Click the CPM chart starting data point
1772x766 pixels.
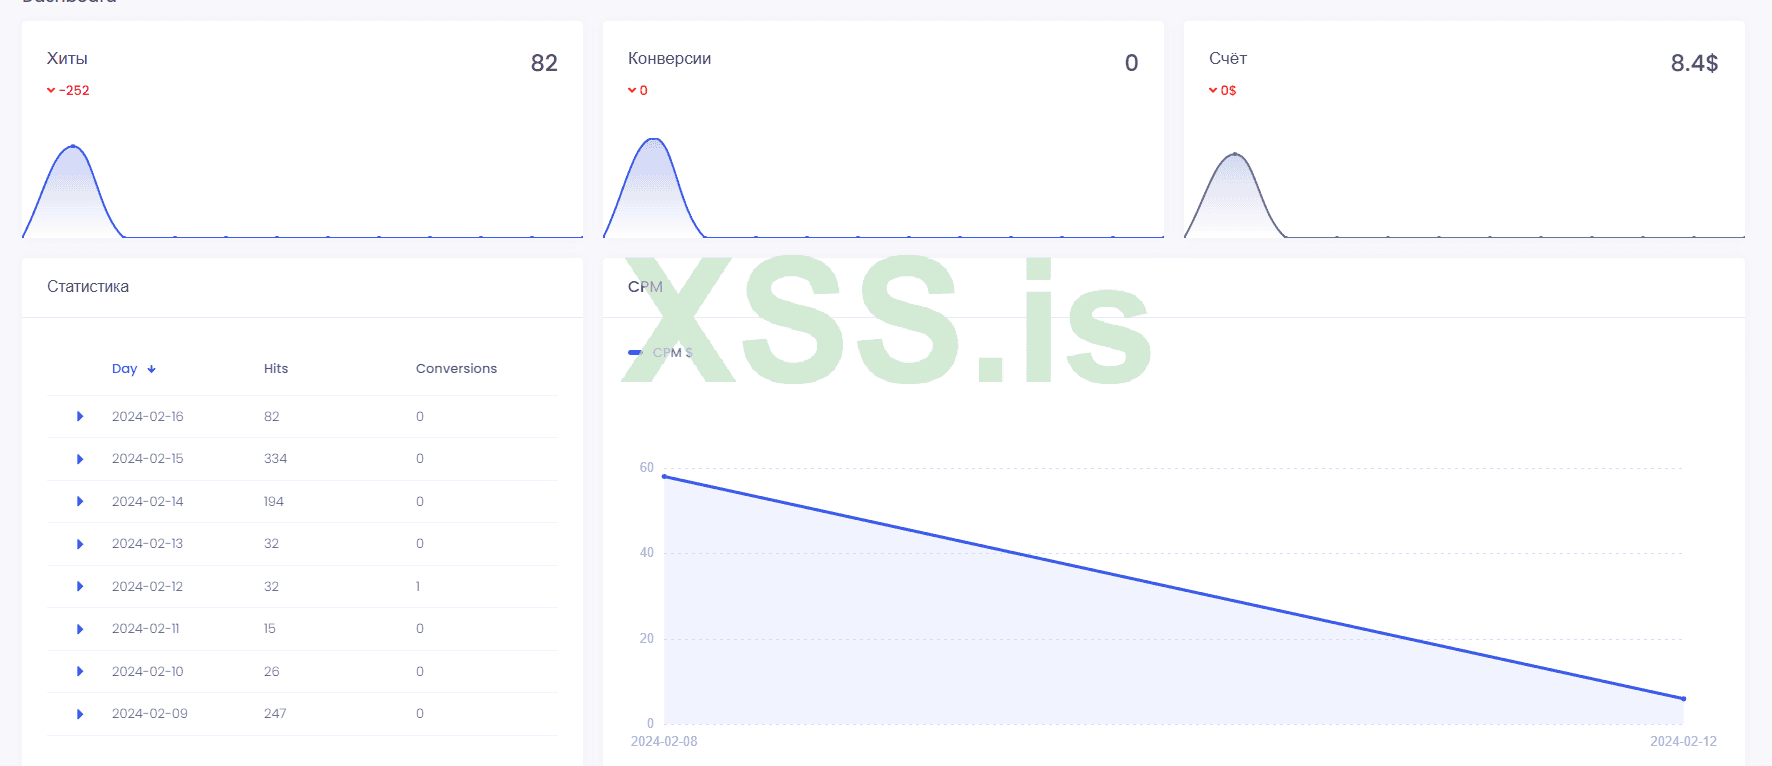664,476
